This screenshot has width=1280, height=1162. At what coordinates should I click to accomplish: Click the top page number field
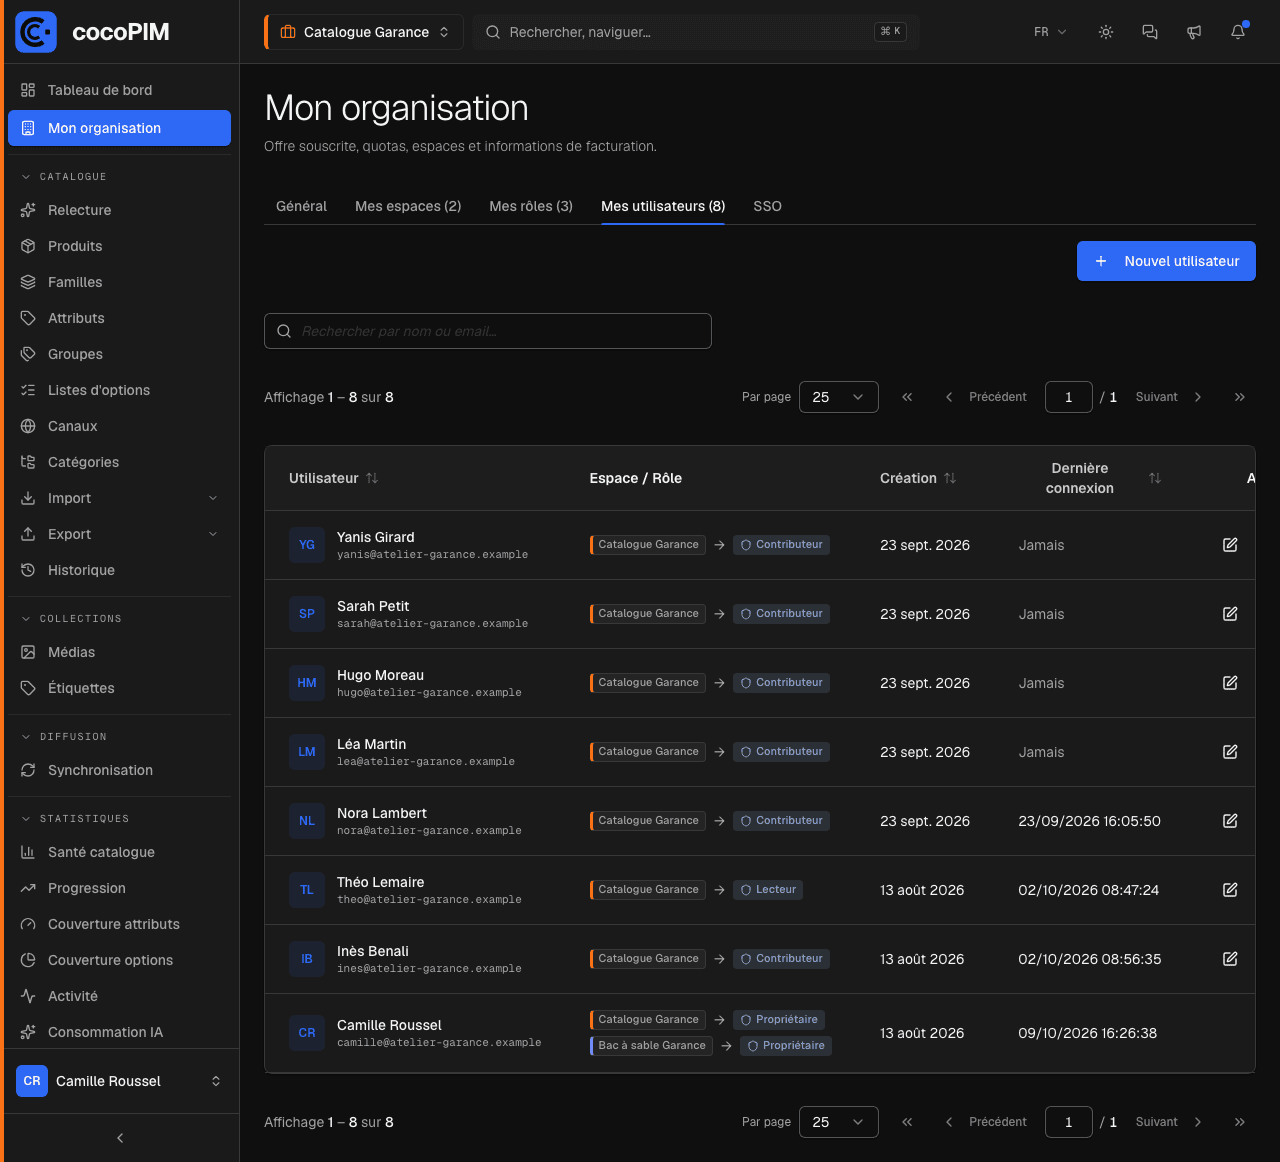pos(1069,397)
